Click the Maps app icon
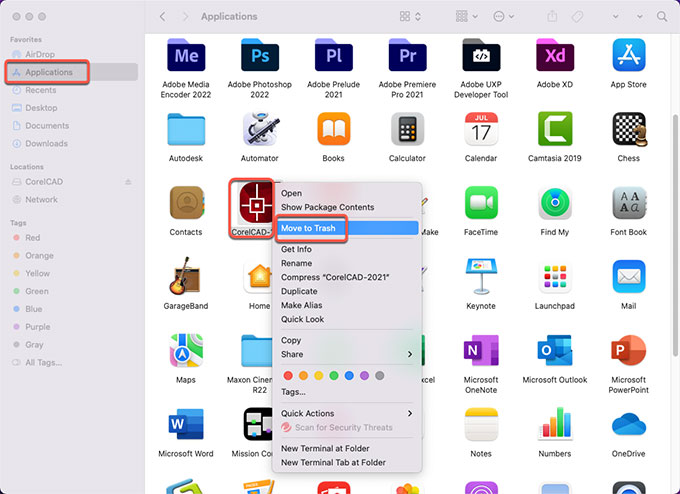 click(186, 350)
